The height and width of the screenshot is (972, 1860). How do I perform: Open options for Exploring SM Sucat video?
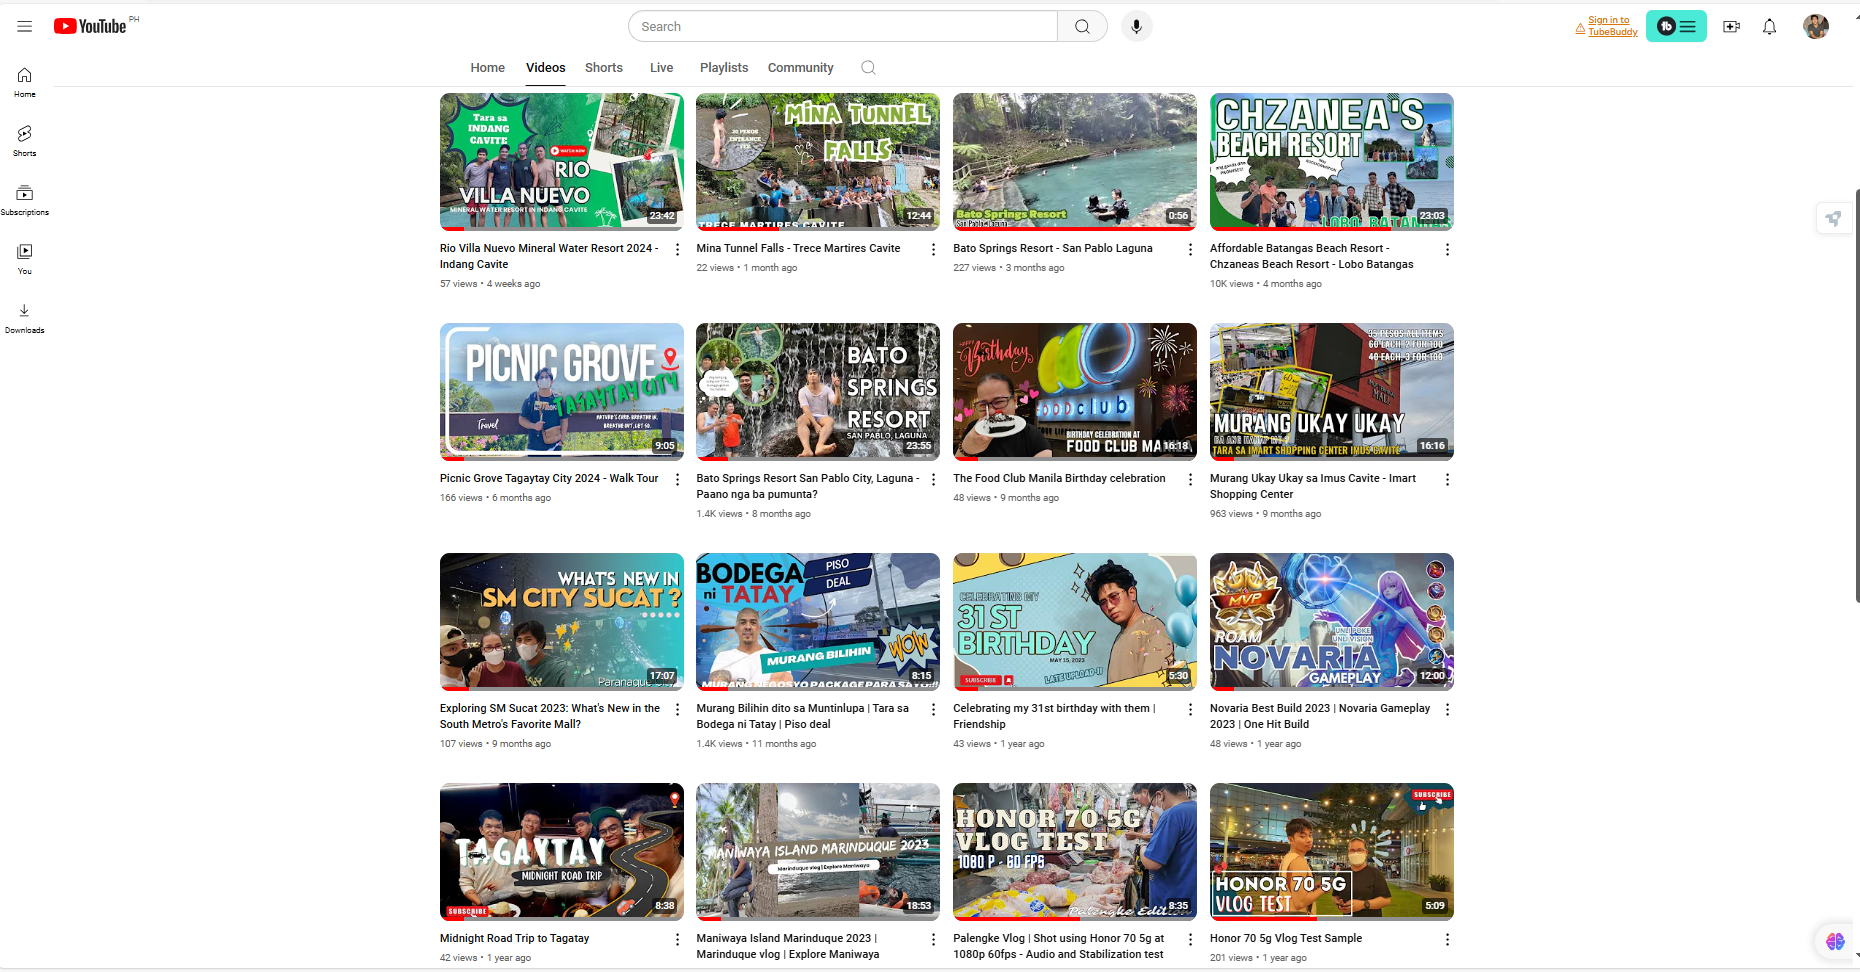pyautogui.click(x=677, y=710)
